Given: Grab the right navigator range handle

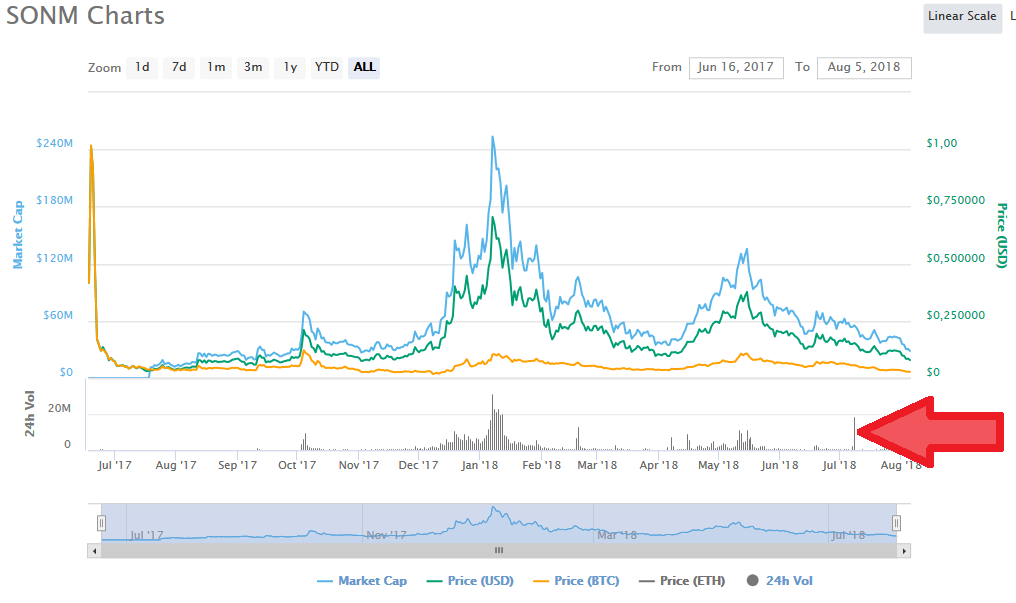Looking at the screenshot, I should click(896, 523).
